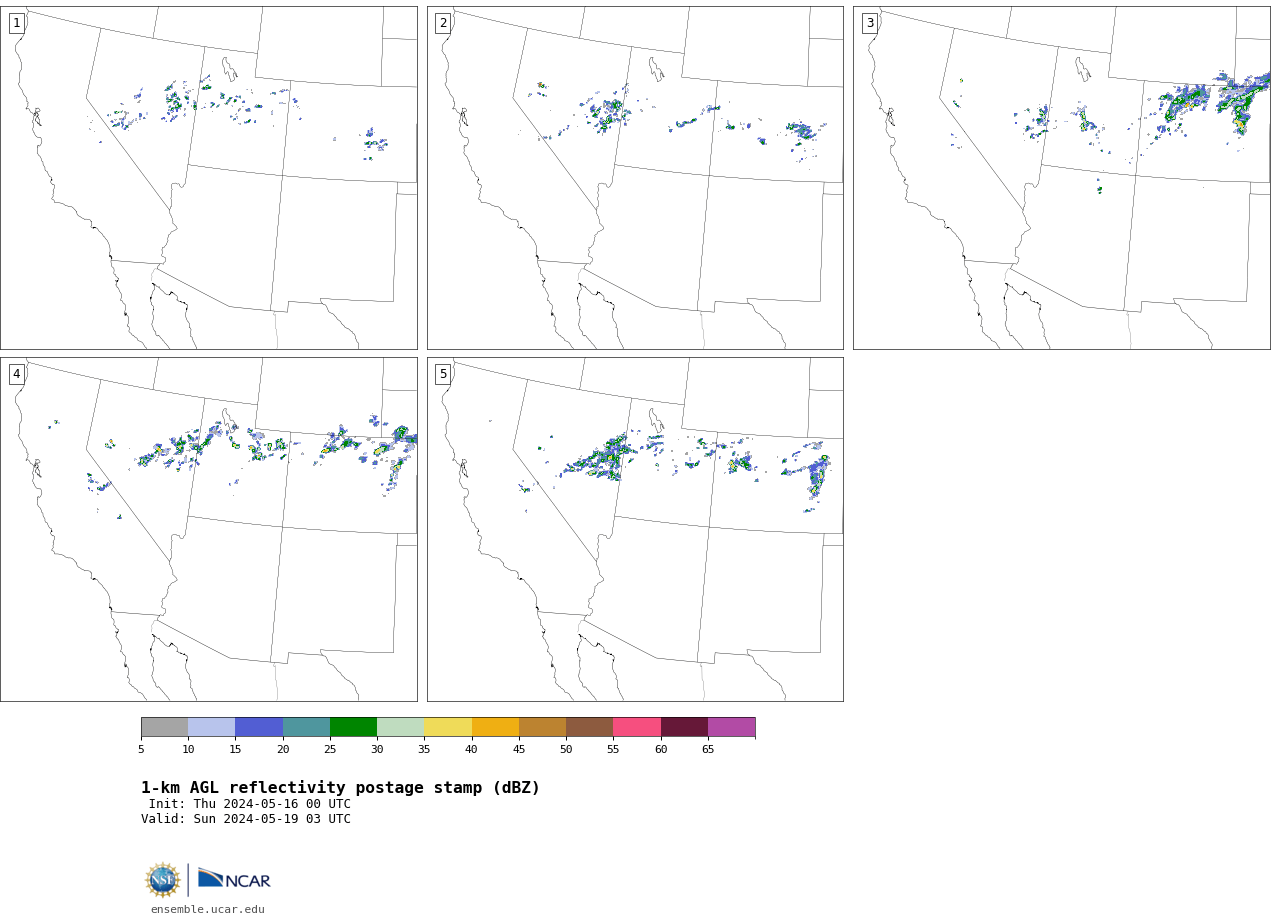Click the member number 5 label box
The width and height of the screenshot is (1280, 920).
pos(443,374)
